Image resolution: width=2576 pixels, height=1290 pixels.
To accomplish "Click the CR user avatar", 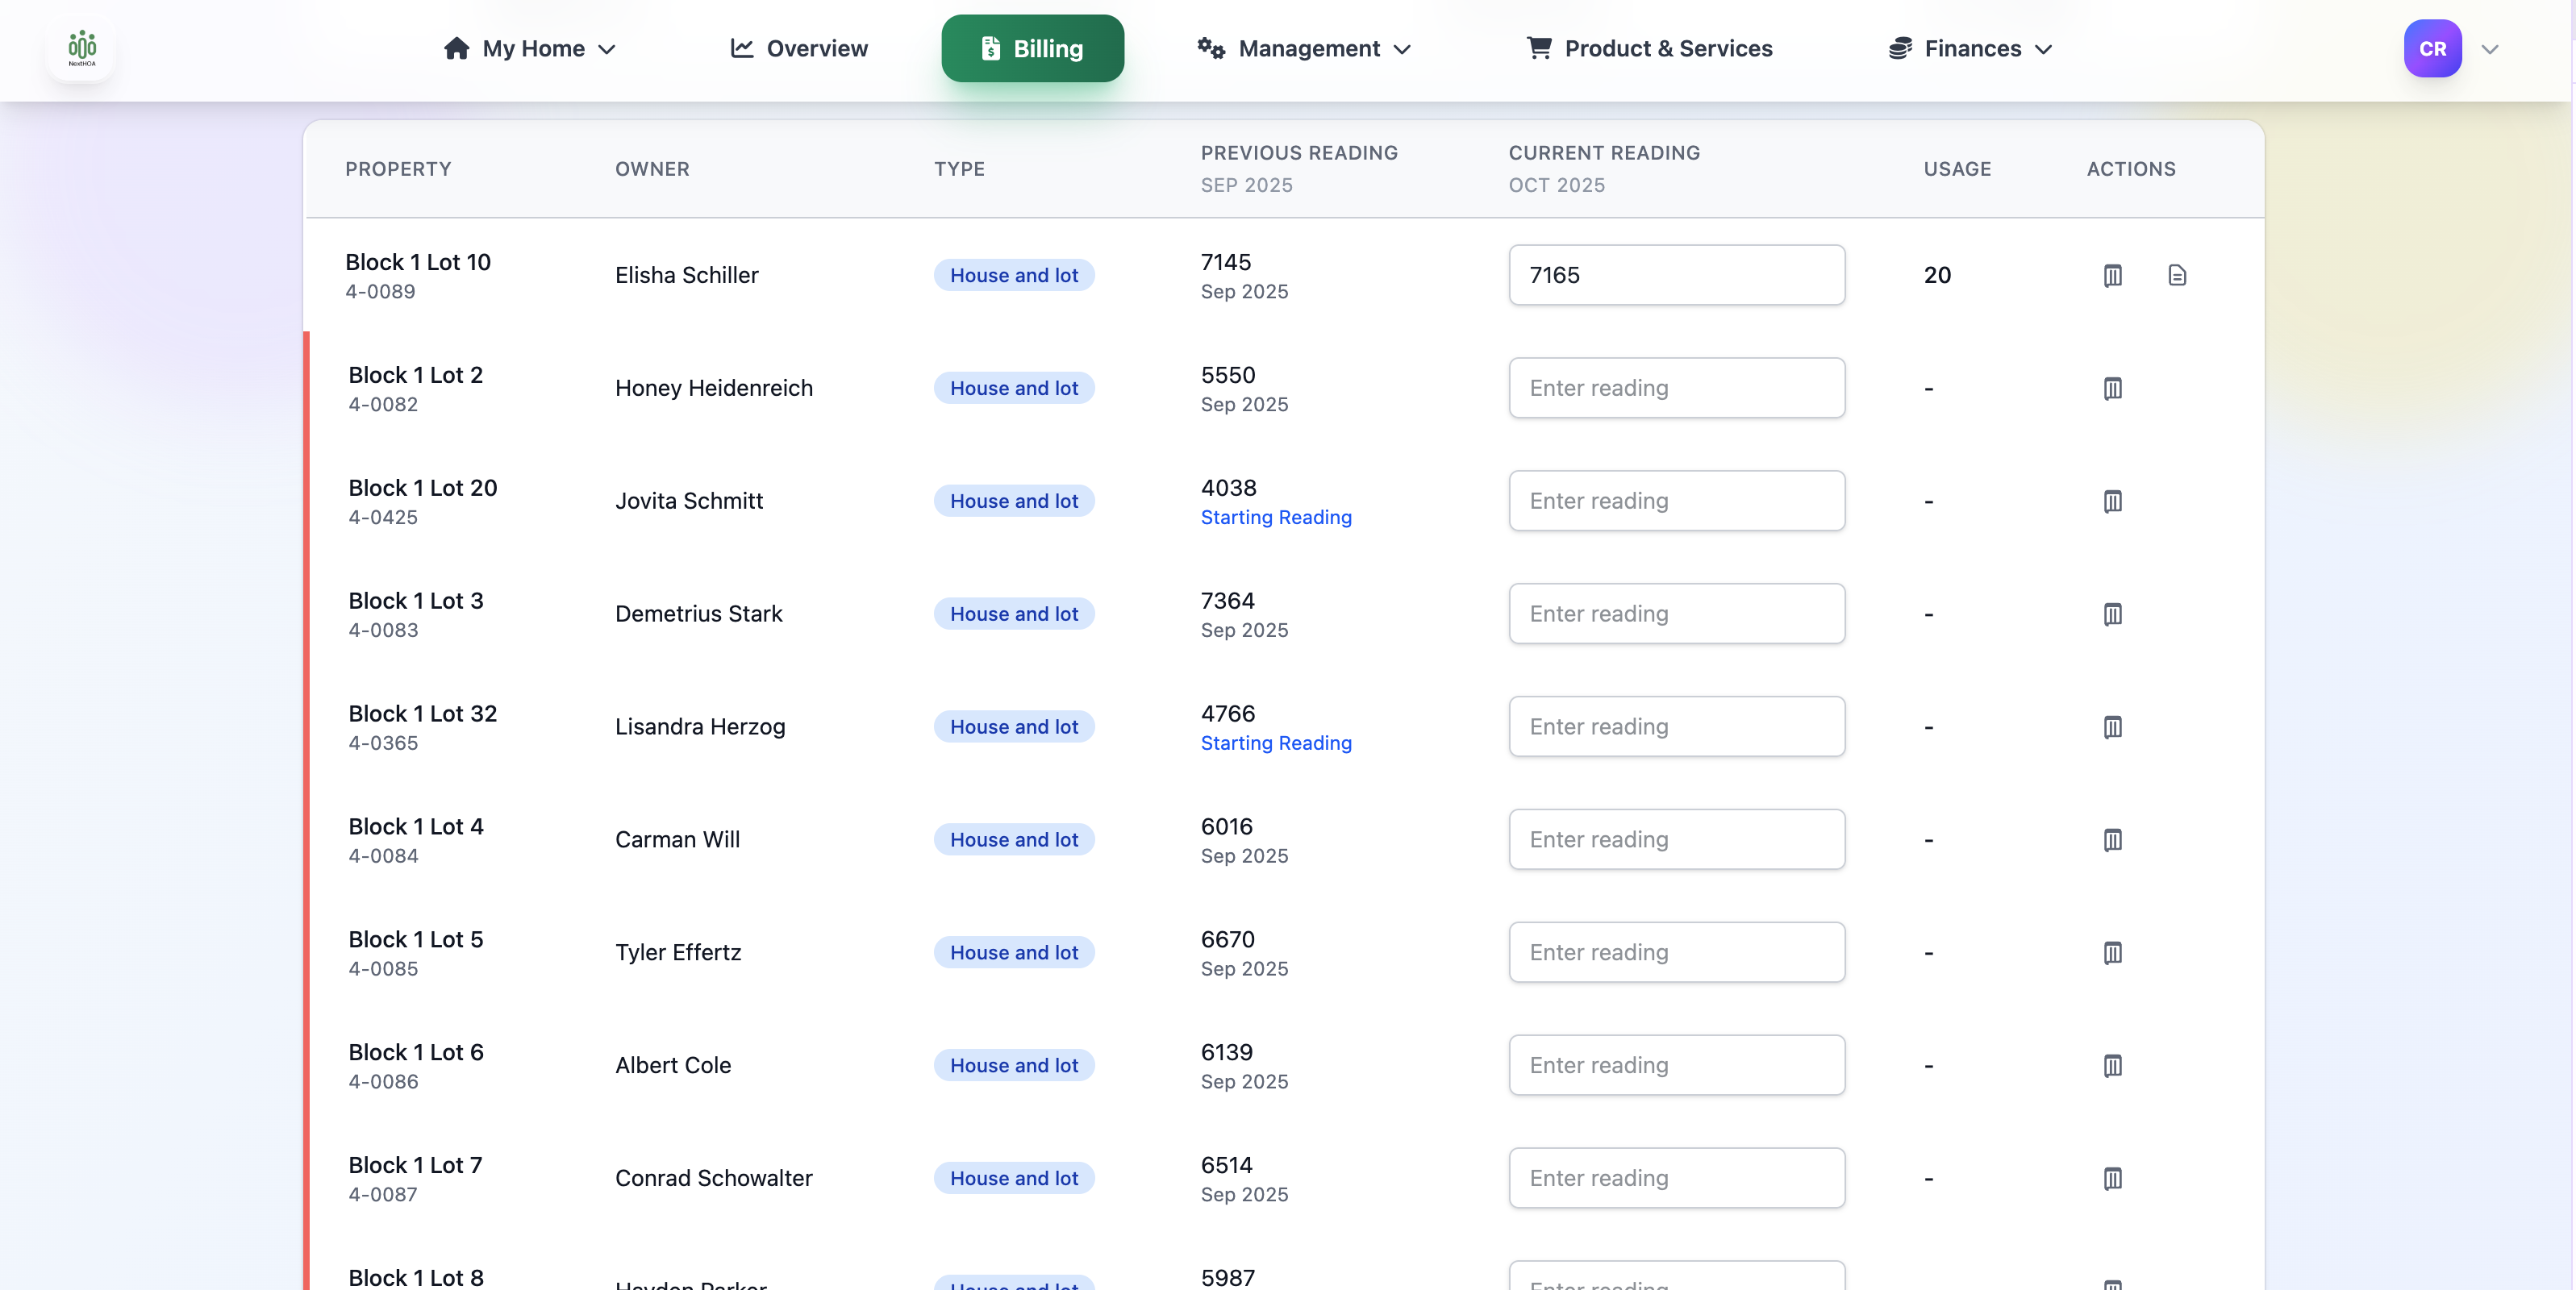I will (2432, 48).
